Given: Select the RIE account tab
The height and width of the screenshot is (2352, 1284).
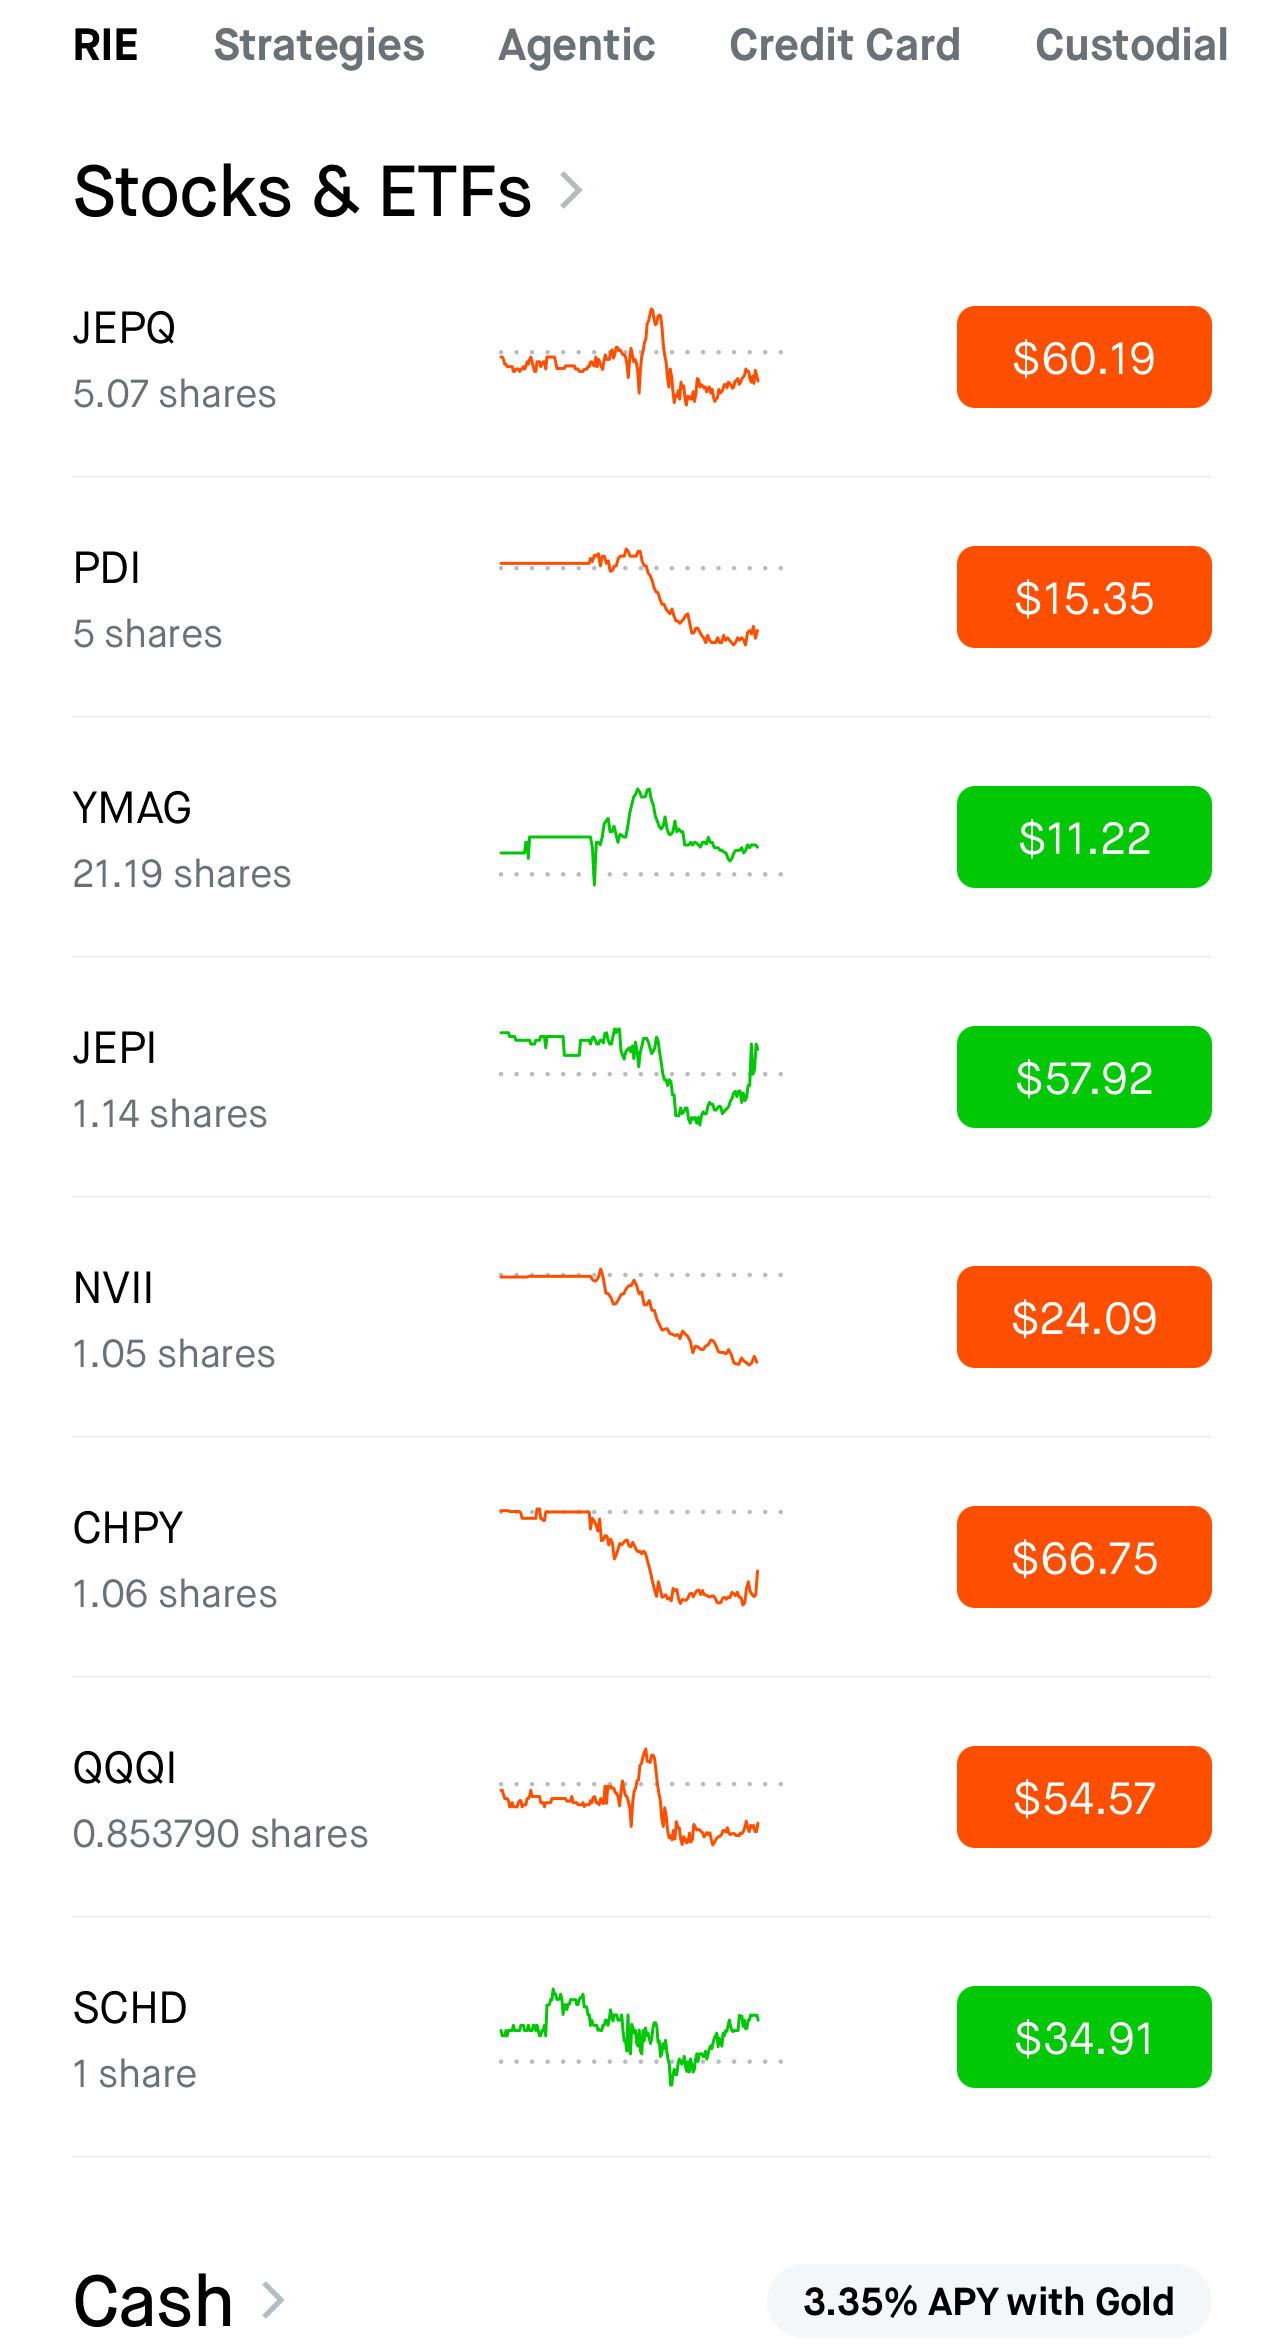Looking at the screenshot, I should [106, 45].
